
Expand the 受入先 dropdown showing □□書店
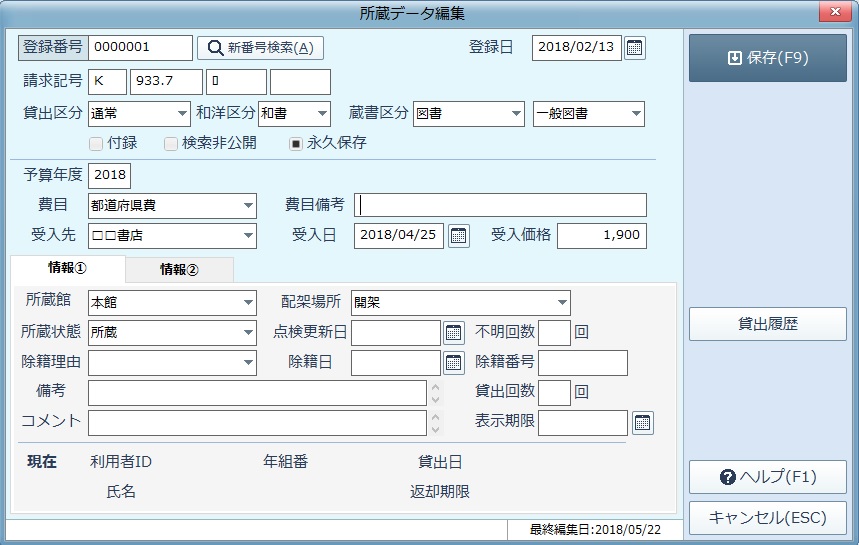point(172,236)
